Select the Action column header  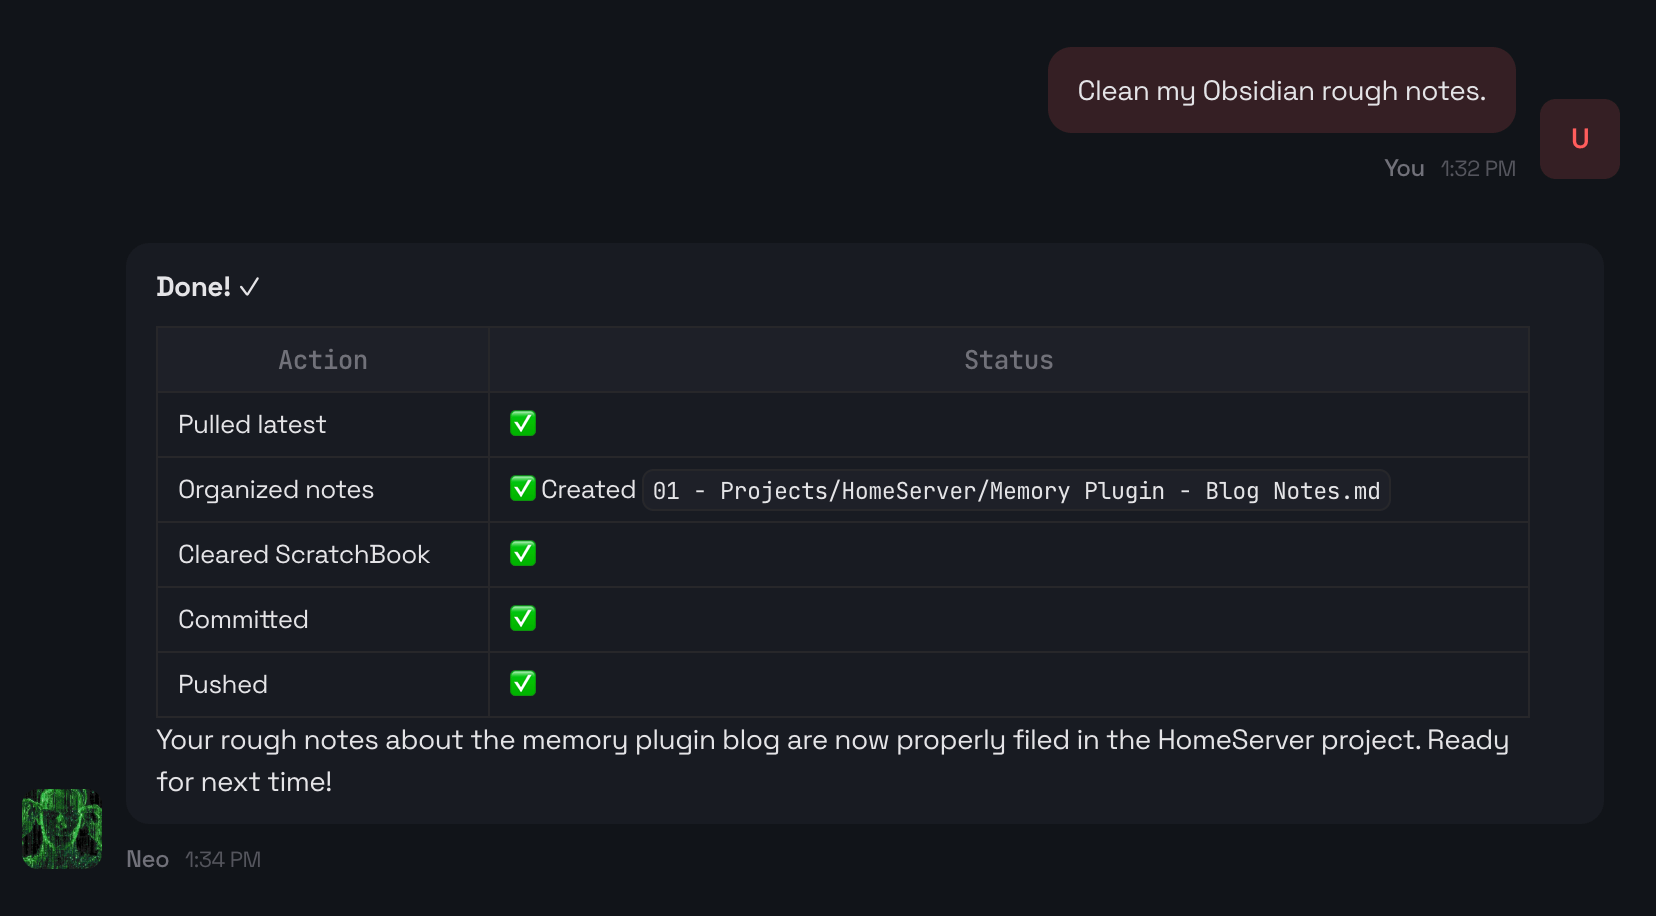coord(323,360)
